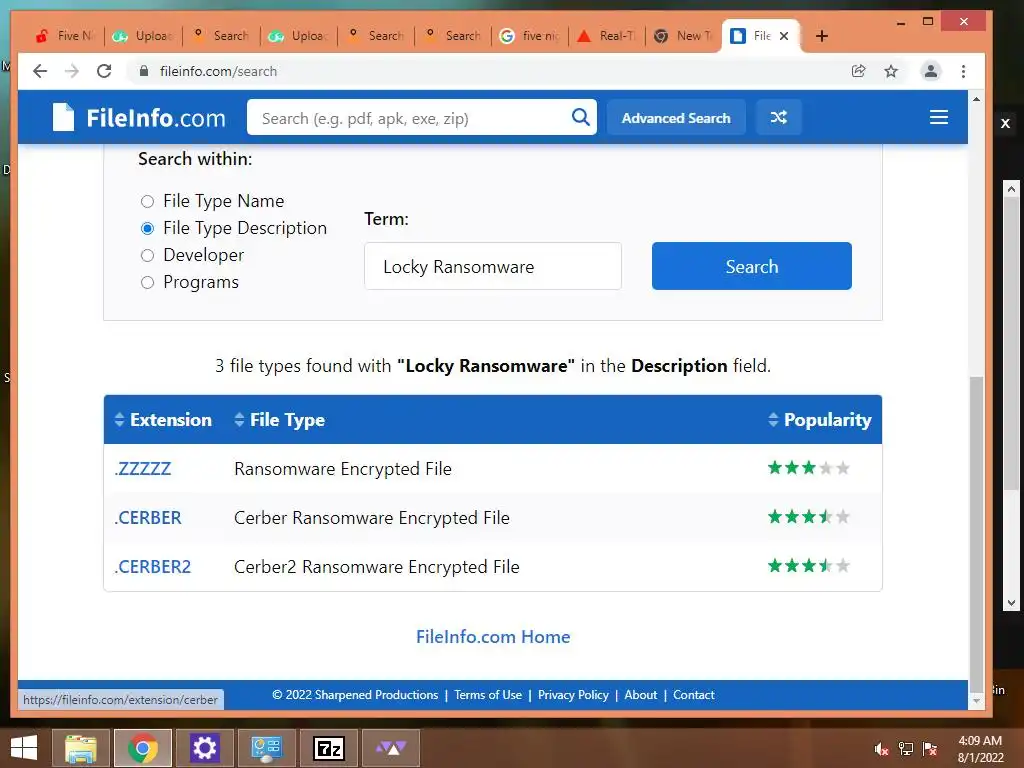The height and width of the screenshot is (768, 1024).
Task: Switch to the first Upload tab
Action: [143, 36]
